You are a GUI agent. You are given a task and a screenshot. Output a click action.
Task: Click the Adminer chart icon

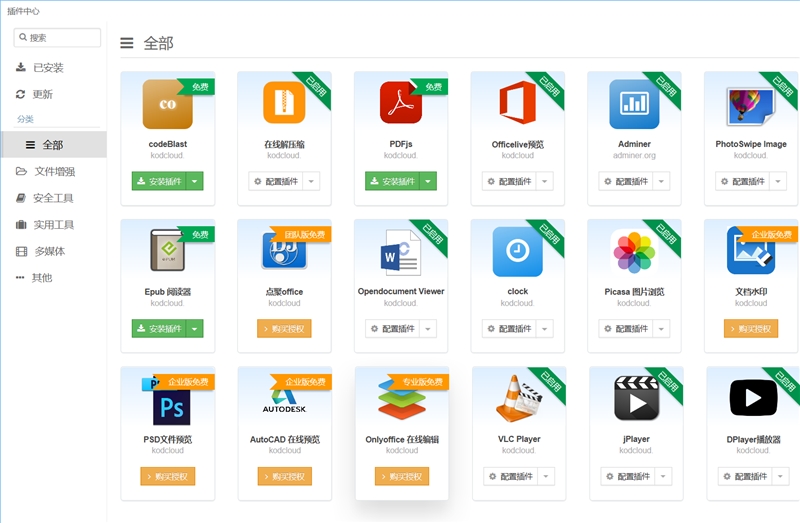[634, 104]
